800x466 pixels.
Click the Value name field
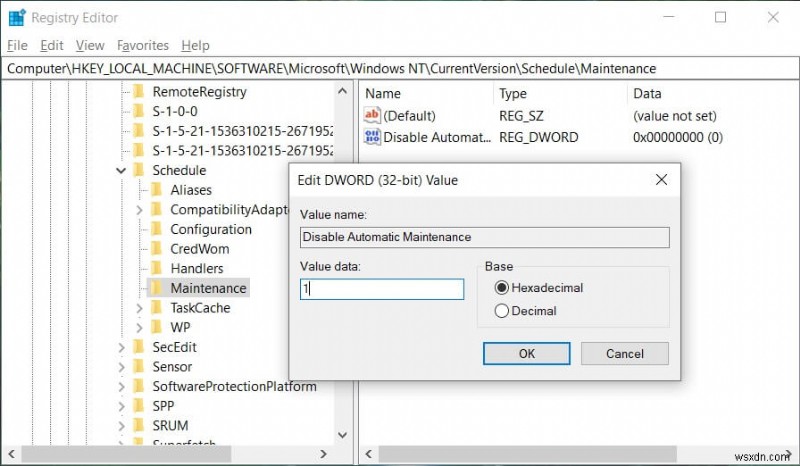(485, 237)
